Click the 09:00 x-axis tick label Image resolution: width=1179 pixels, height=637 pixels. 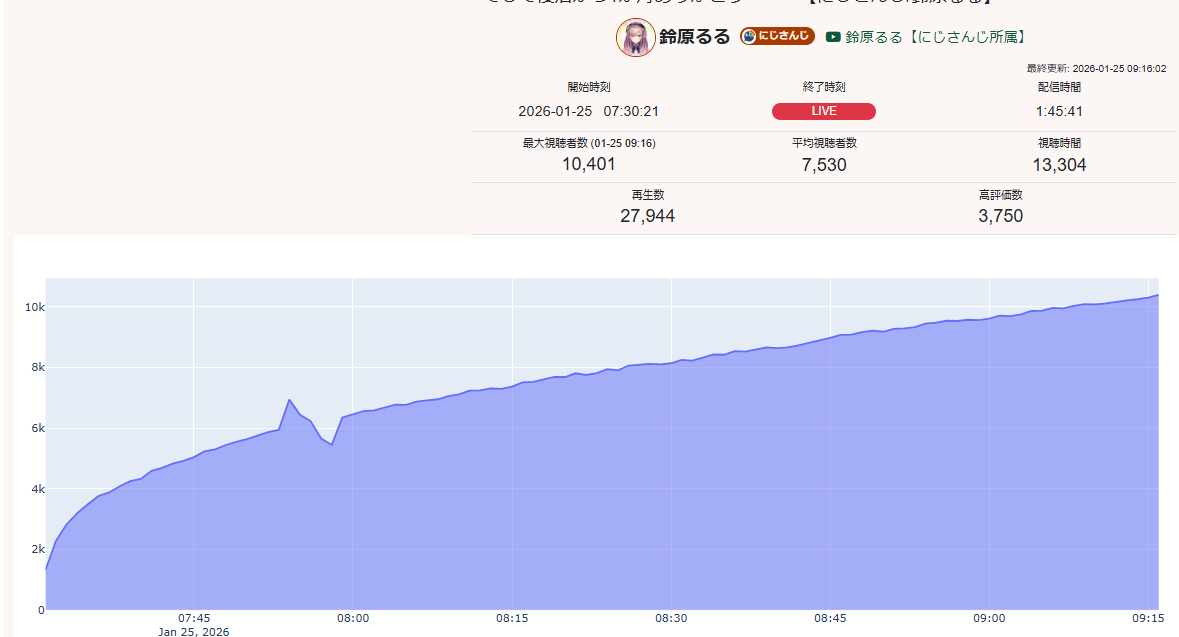989,618
